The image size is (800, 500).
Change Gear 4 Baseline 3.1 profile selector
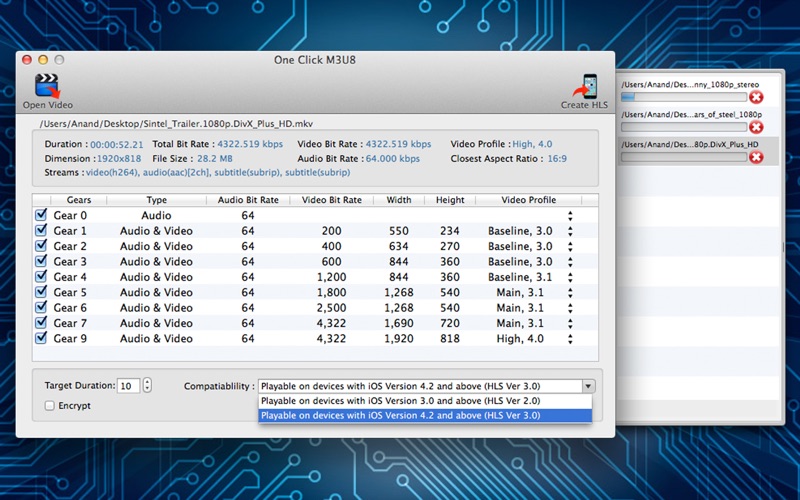click(x=570, y=277)
